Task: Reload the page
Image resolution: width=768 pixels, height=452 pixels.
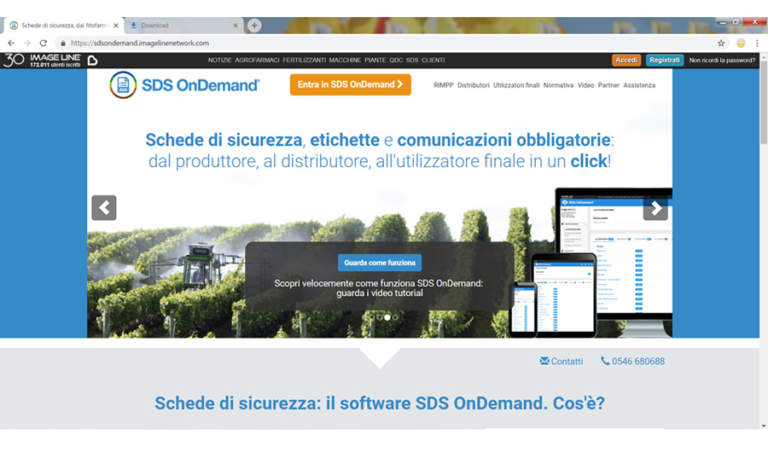Action: tap(43, 43)
